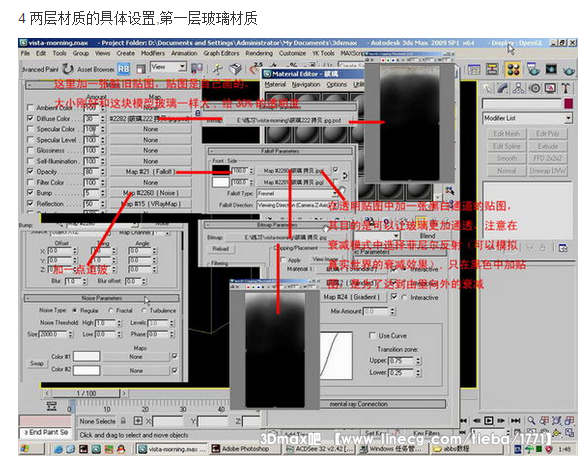The image size is (581, 456).
Task: Select Turbulence noise type radio
Action: coord(144,310)
